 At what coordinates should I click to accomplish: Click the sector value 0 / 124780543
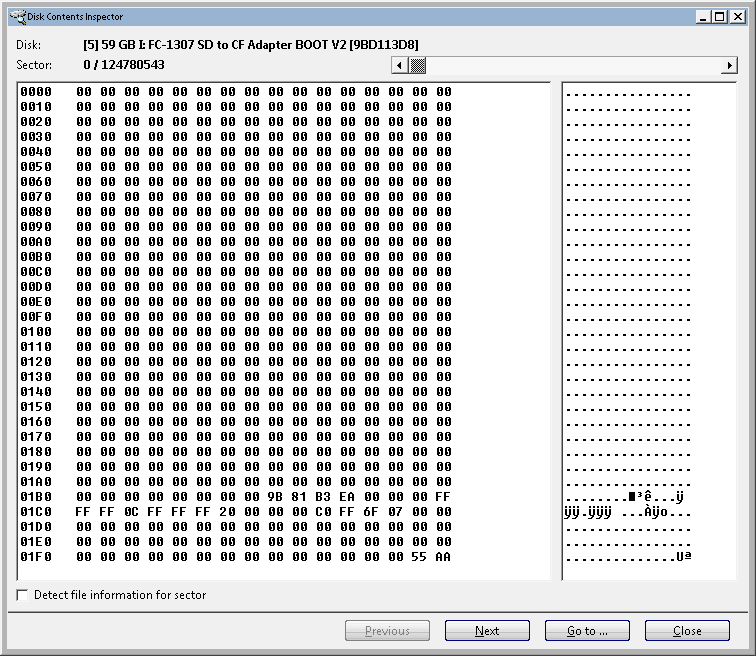click(x=124, y=65)
